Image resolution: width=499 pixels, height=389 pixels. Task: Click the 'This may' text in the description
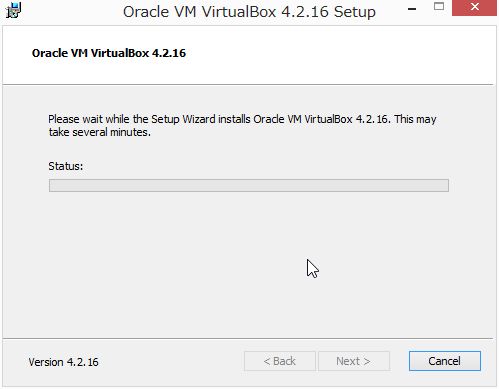[x=415, y=119]
